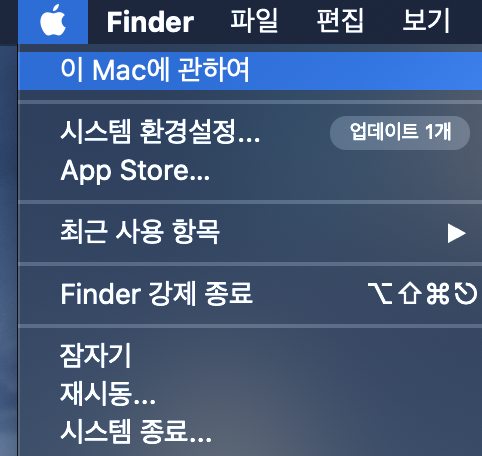Click the Option key symbol in shortcut

coord(380,294)
